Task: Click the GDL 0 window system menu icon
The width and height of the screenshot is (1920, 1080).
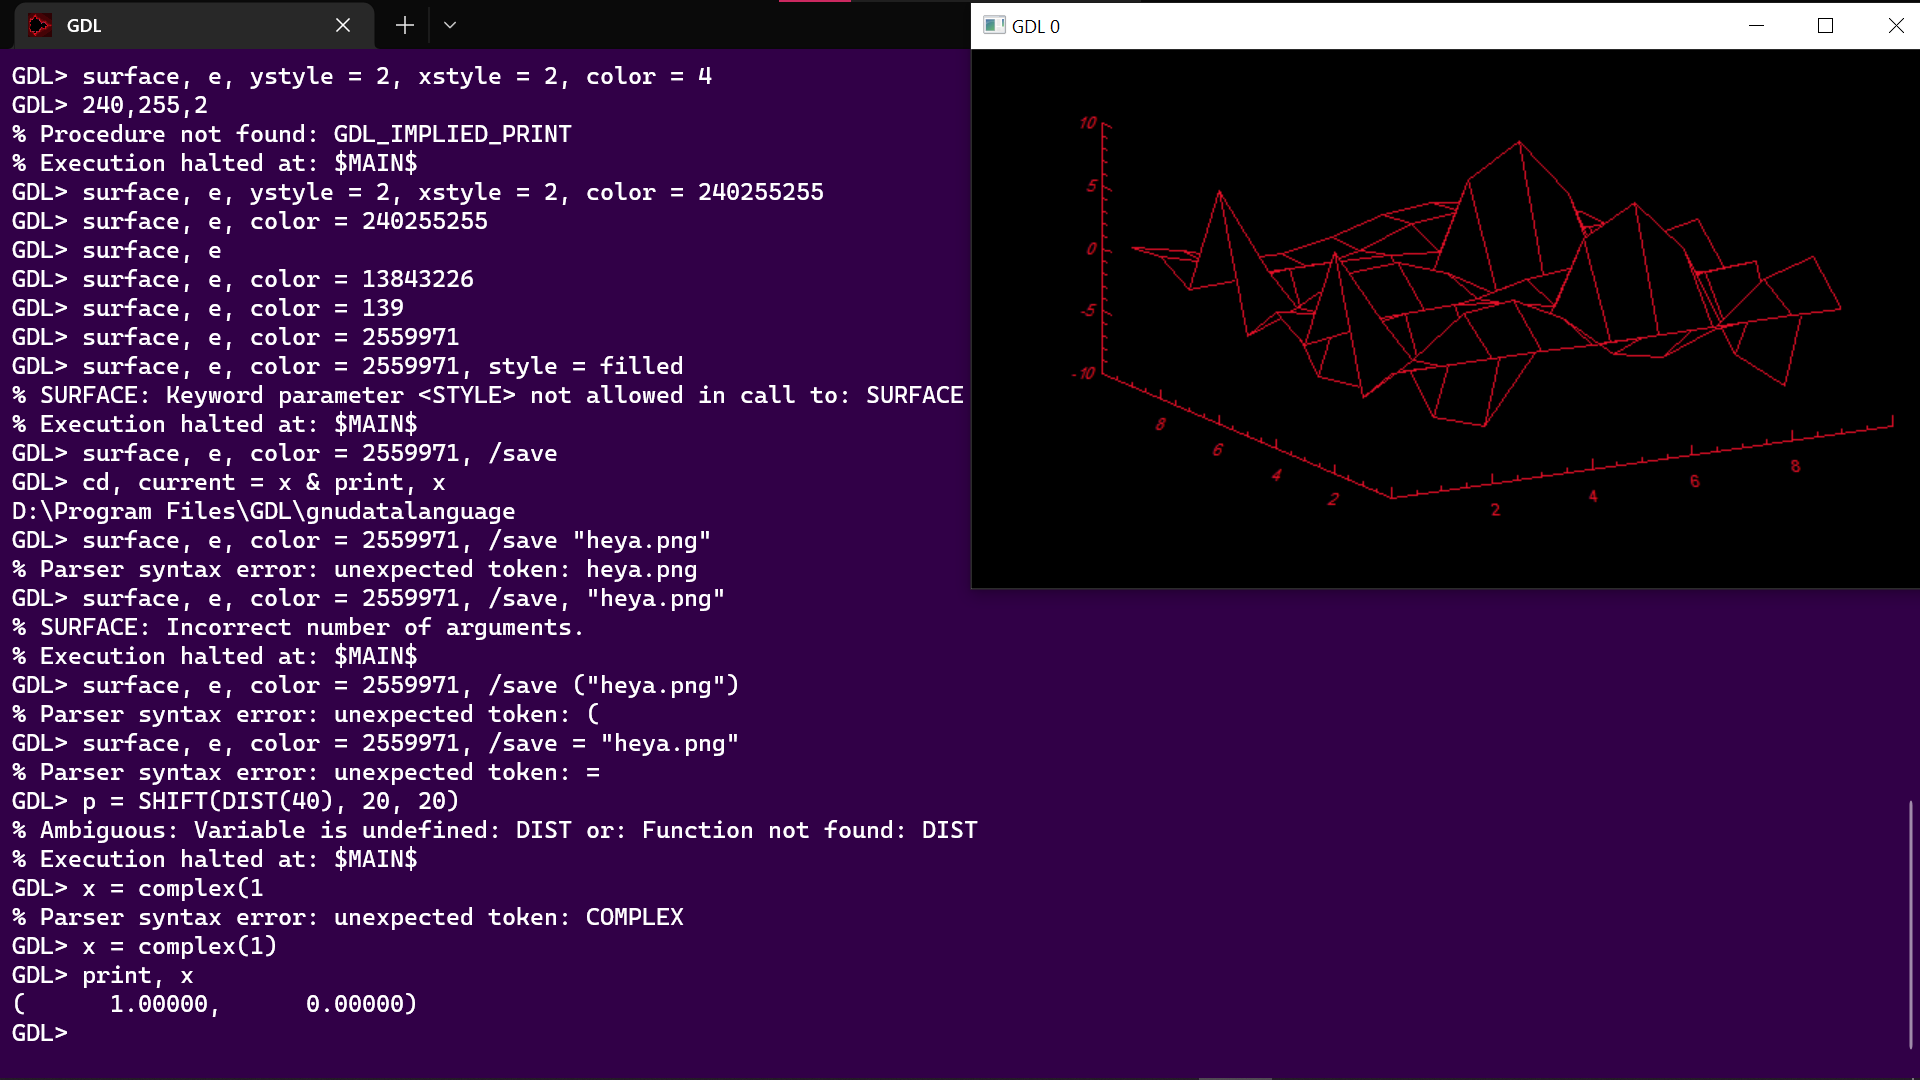Action: pos(994,26)
